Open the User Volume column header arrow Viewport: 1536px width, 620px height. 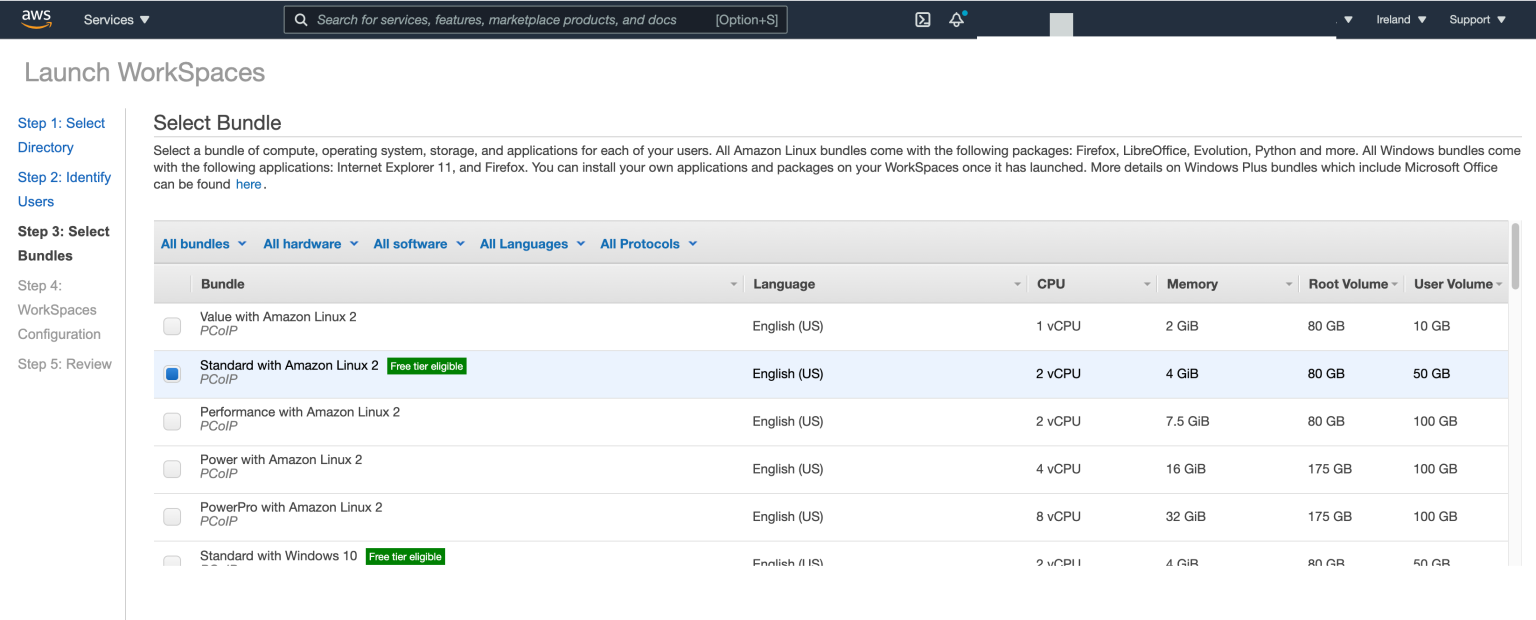pyautogui.click(x=1500, y=285)
